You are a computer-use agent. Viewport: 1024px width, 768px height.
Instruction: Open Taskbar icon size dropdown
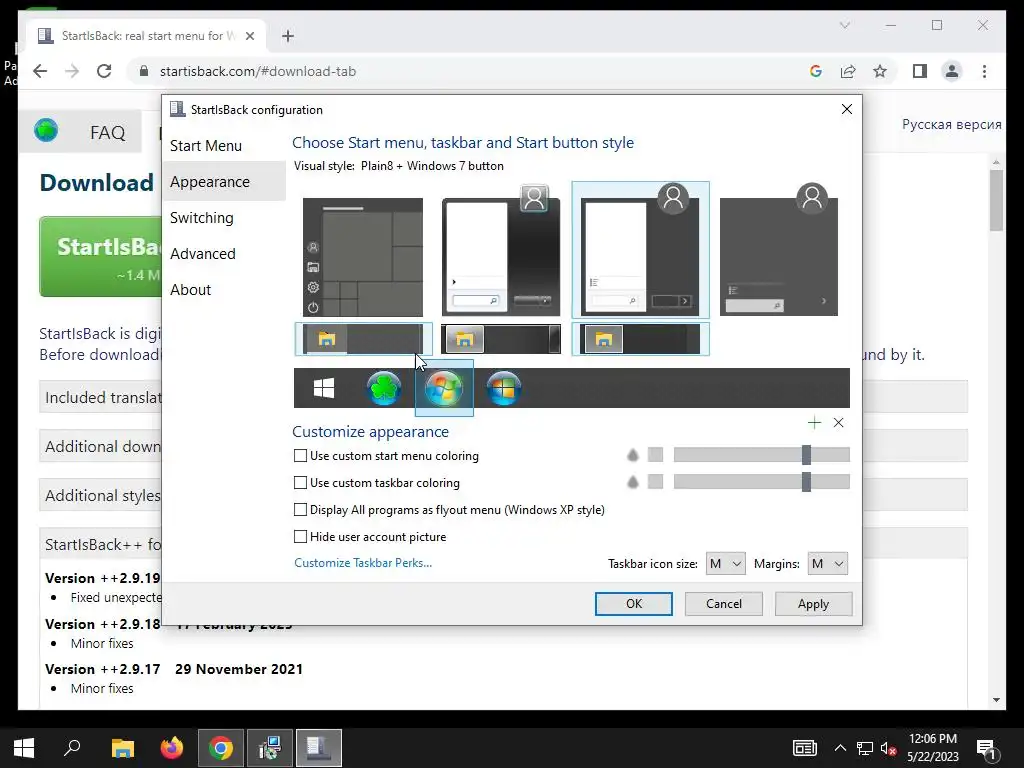726,564
